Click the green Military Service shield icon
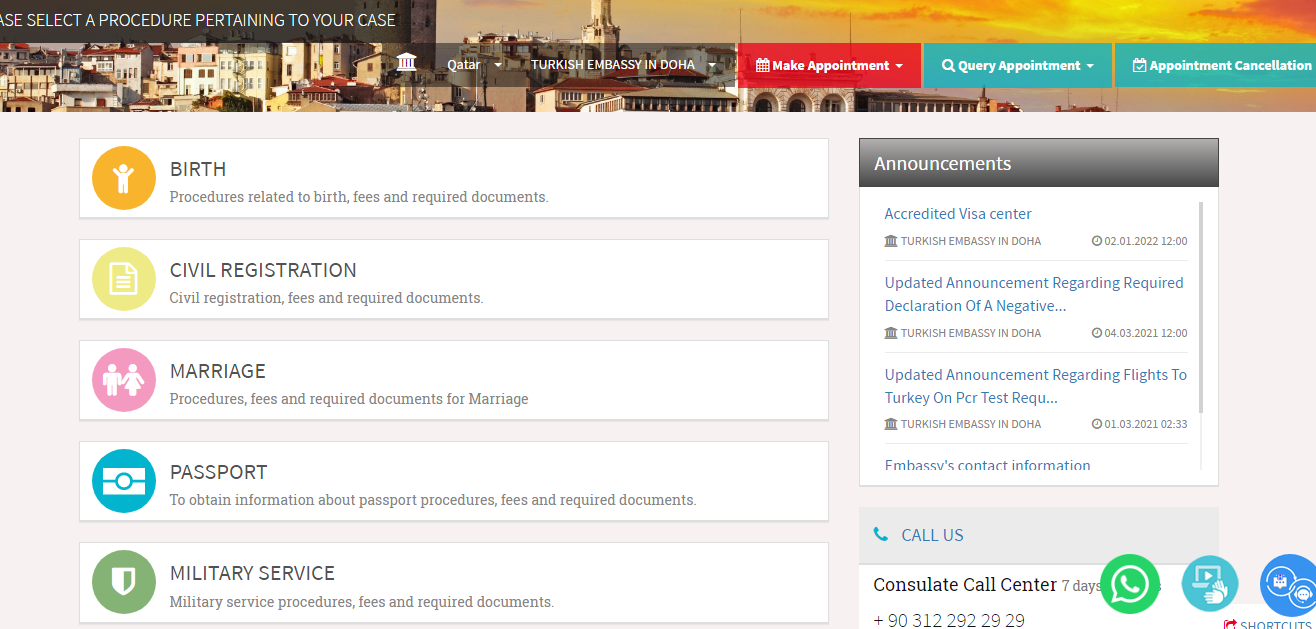The width and height of the screenshot is (1316, 629). tap(123, 582)
